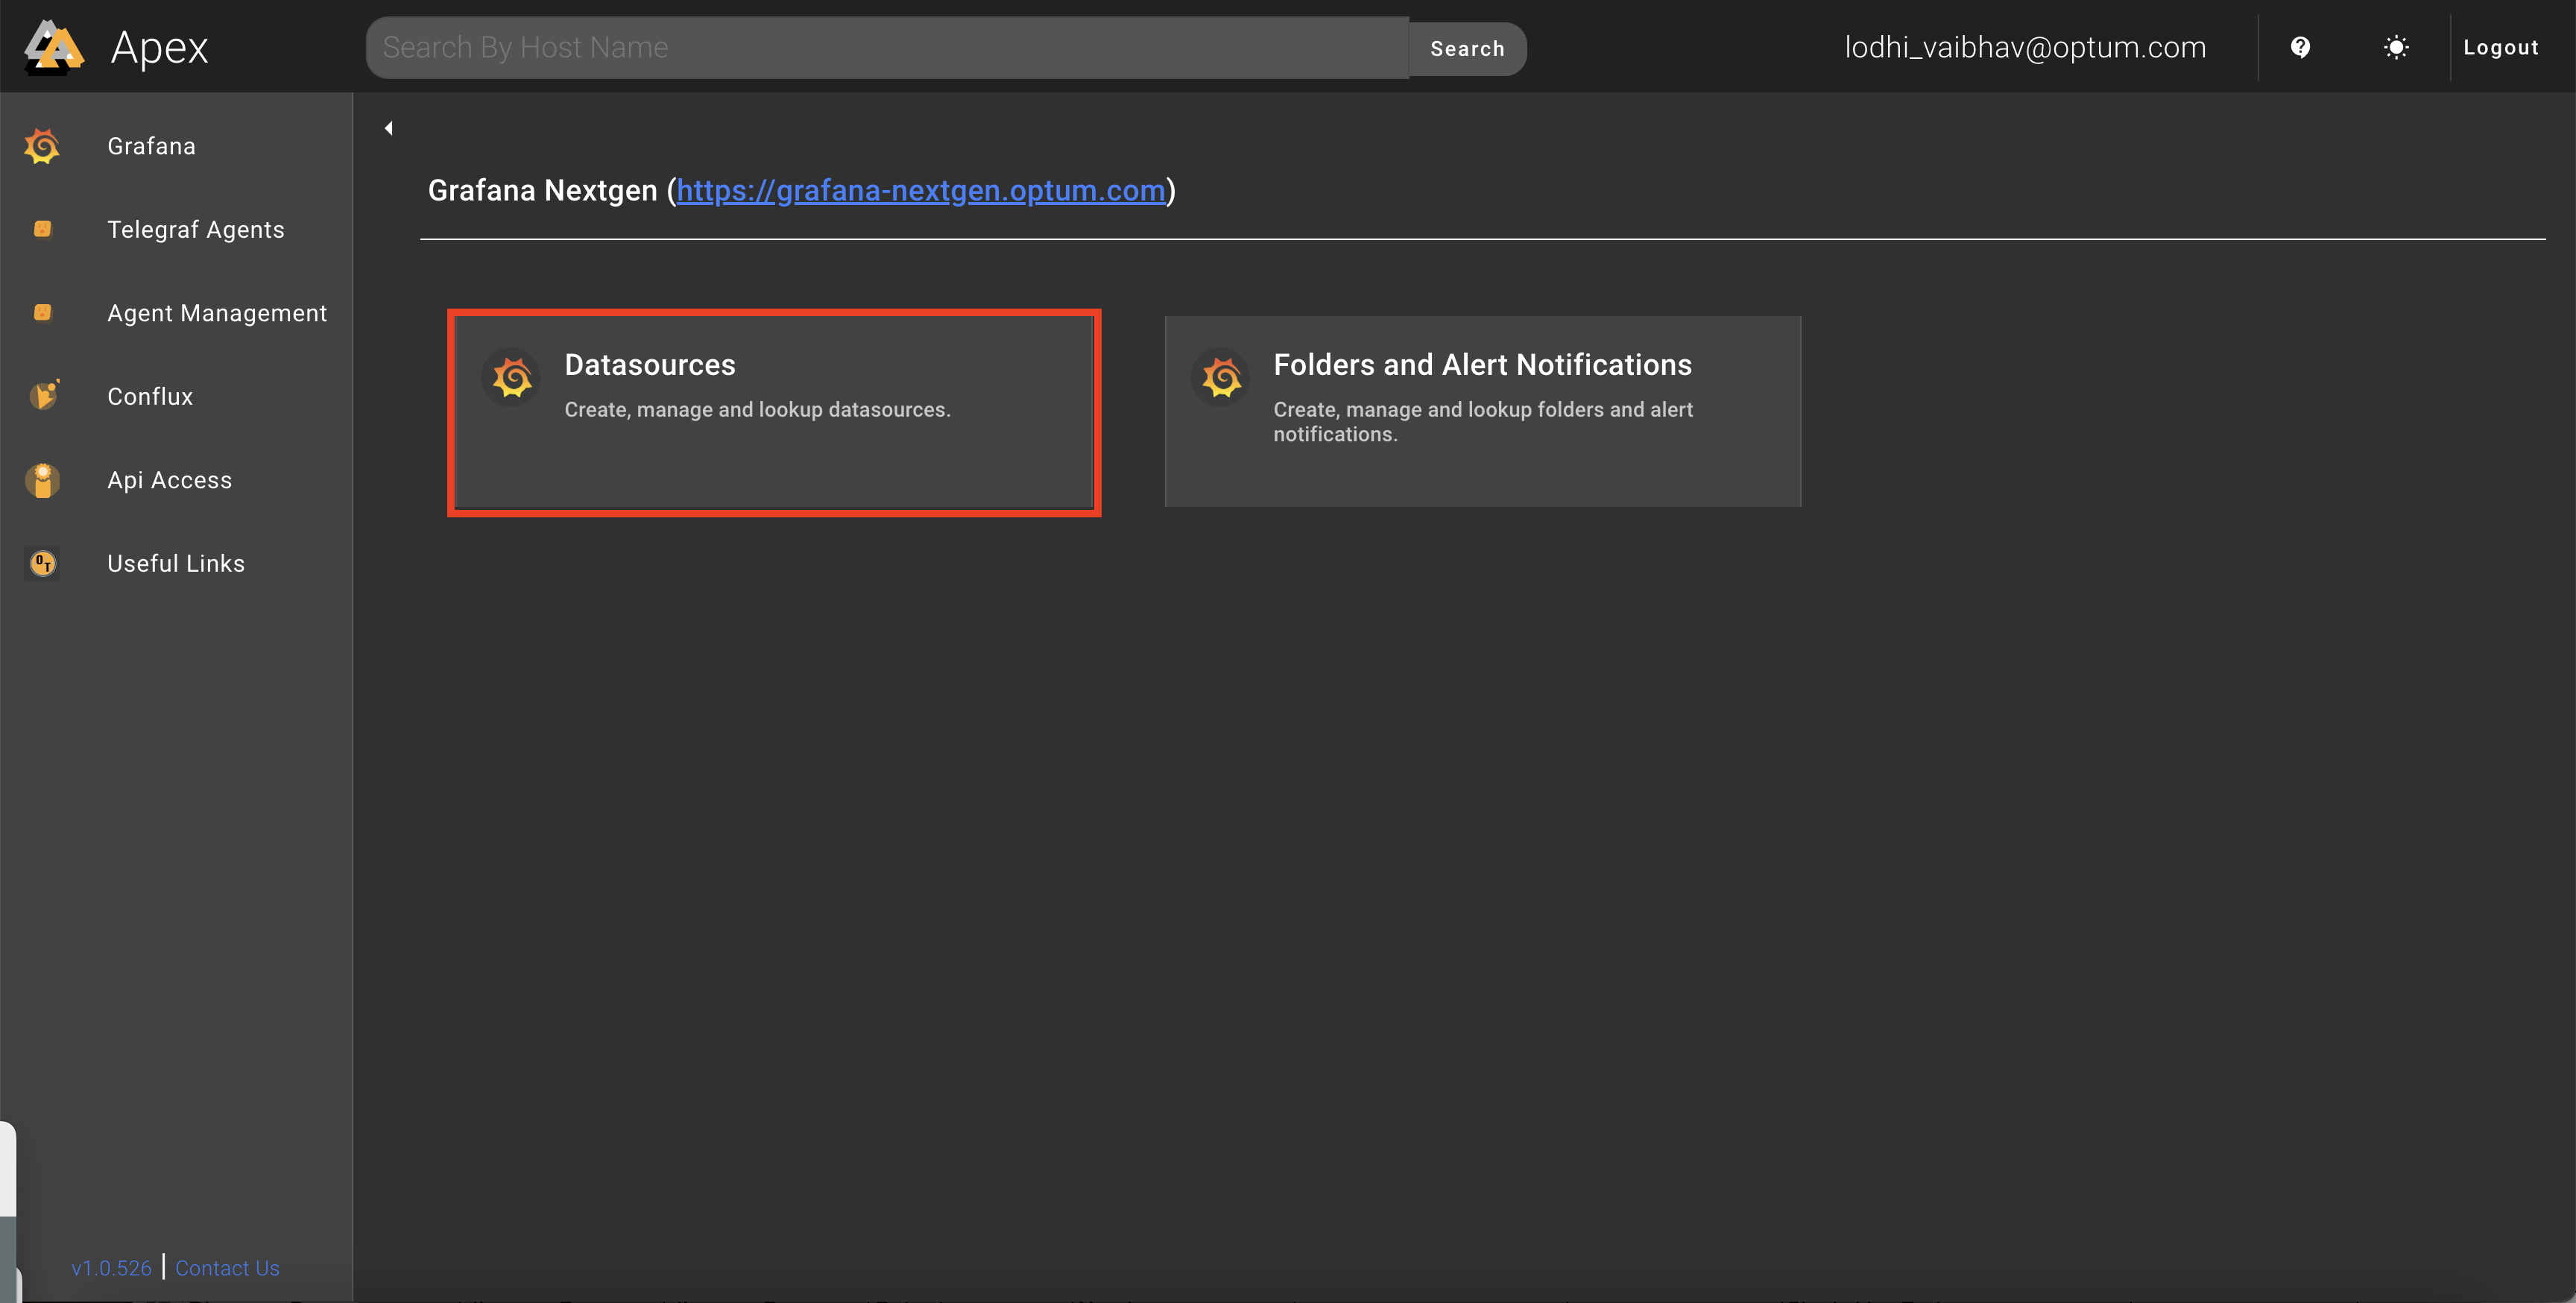Image resolution: width=2576 pixels, height=1303 pixels.
Task: Open the Datasources card title
Action: [650, 365]
